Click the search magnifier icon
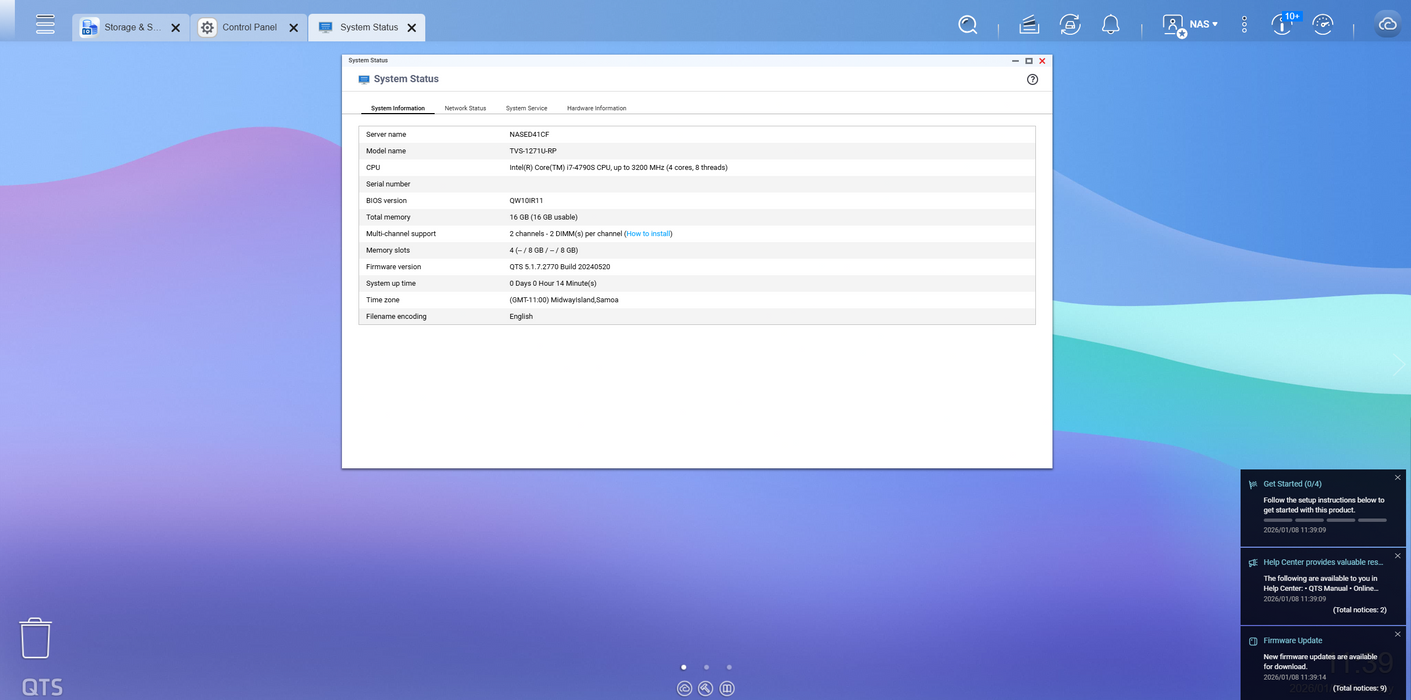 point(967,25)
